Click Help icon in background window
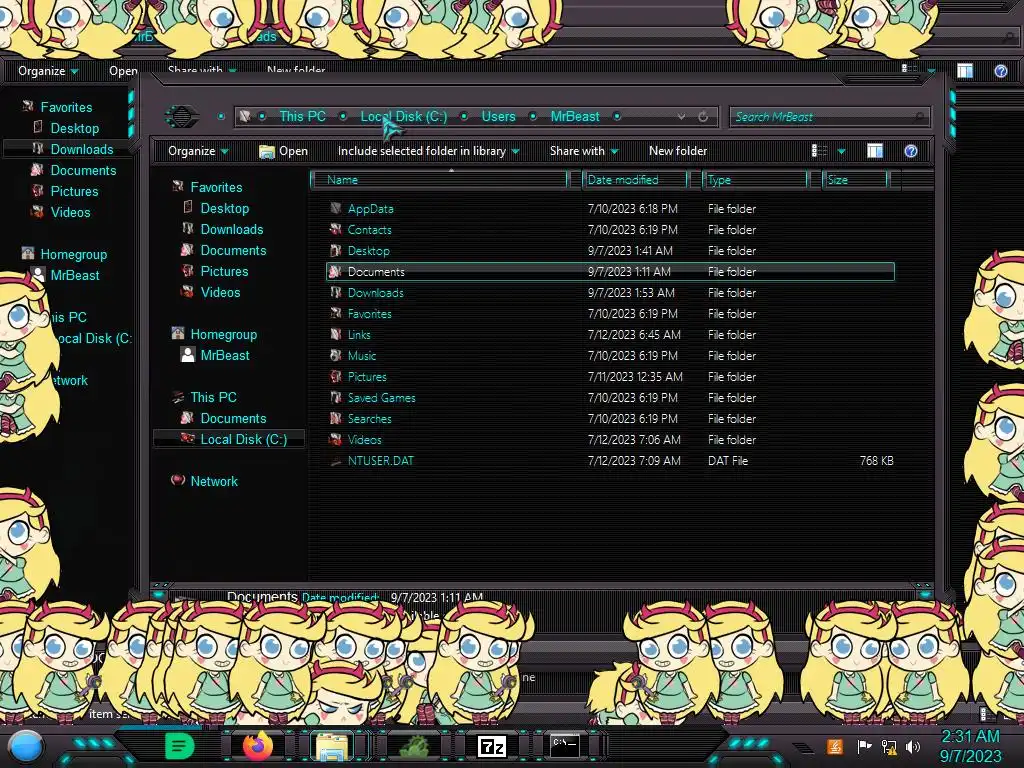Image resolution: width=1024 pixels, height=768 pixels. [x=1000, y=71]
